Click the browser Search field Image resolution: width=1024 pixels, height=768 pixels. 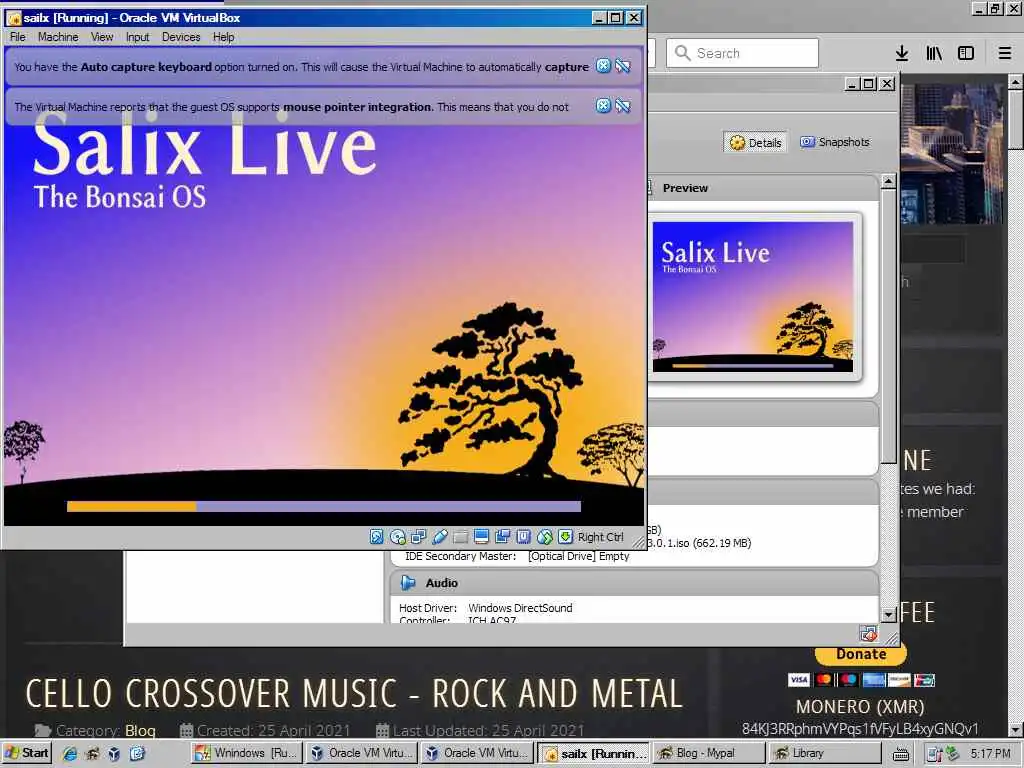tap(743, 53)
